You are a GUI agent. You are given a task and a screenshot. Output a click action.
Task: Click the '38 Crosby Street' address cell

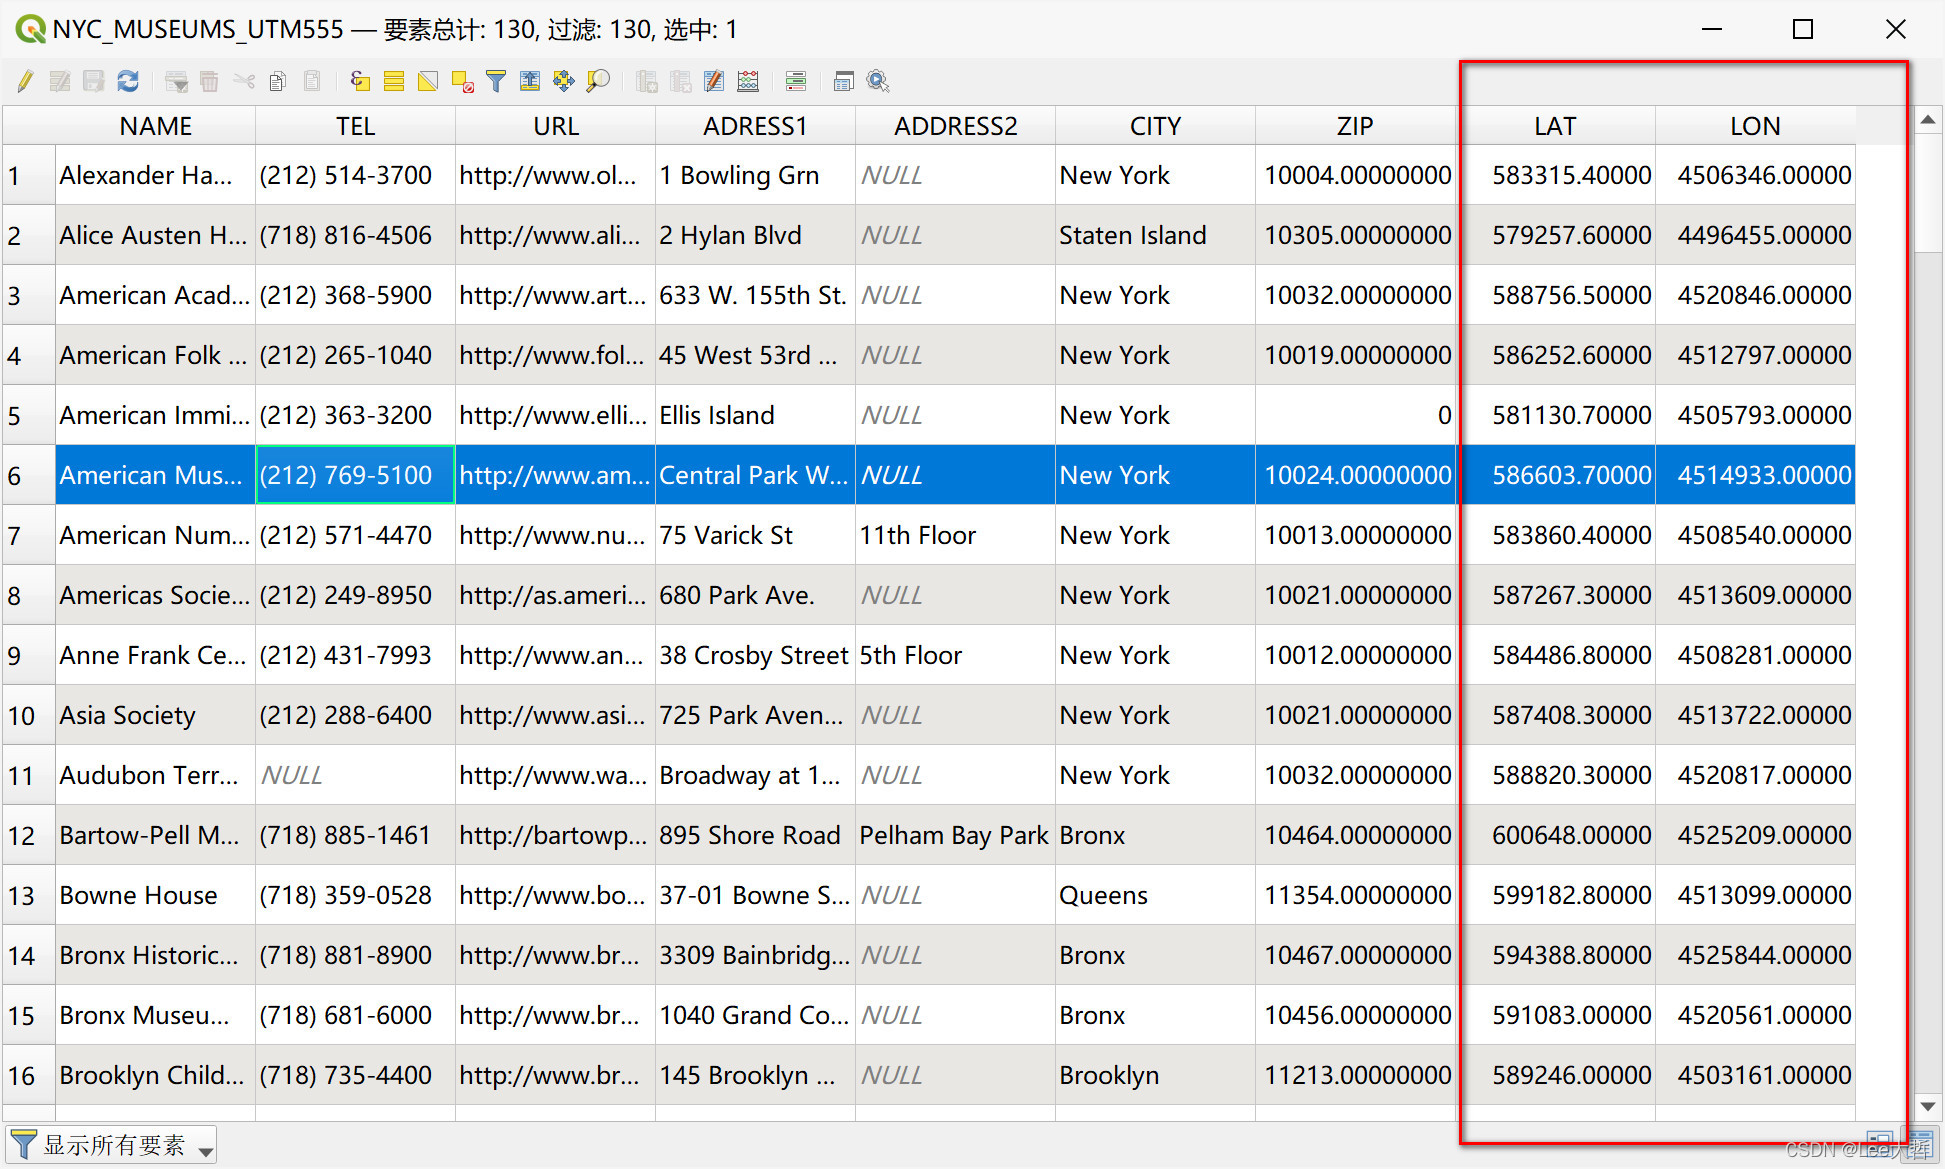click(x=755, y=656)
